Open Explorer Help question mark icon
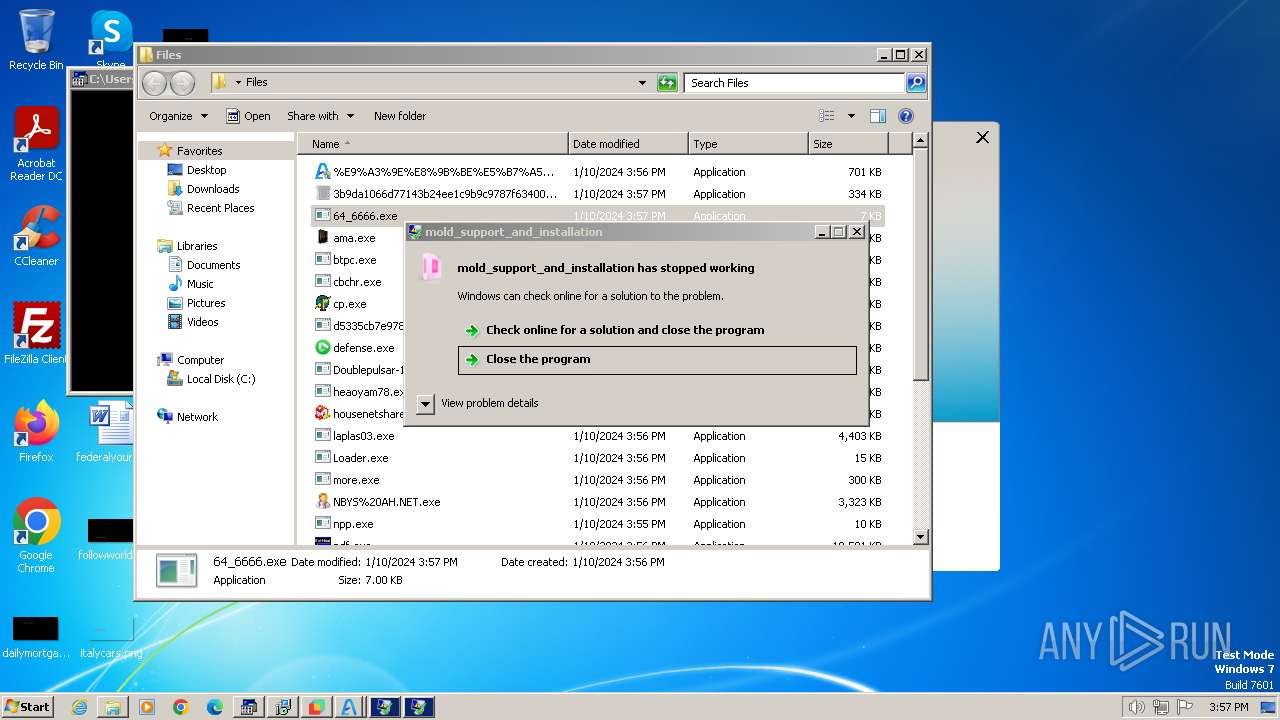1280x720 pixels. click(906, 116)
